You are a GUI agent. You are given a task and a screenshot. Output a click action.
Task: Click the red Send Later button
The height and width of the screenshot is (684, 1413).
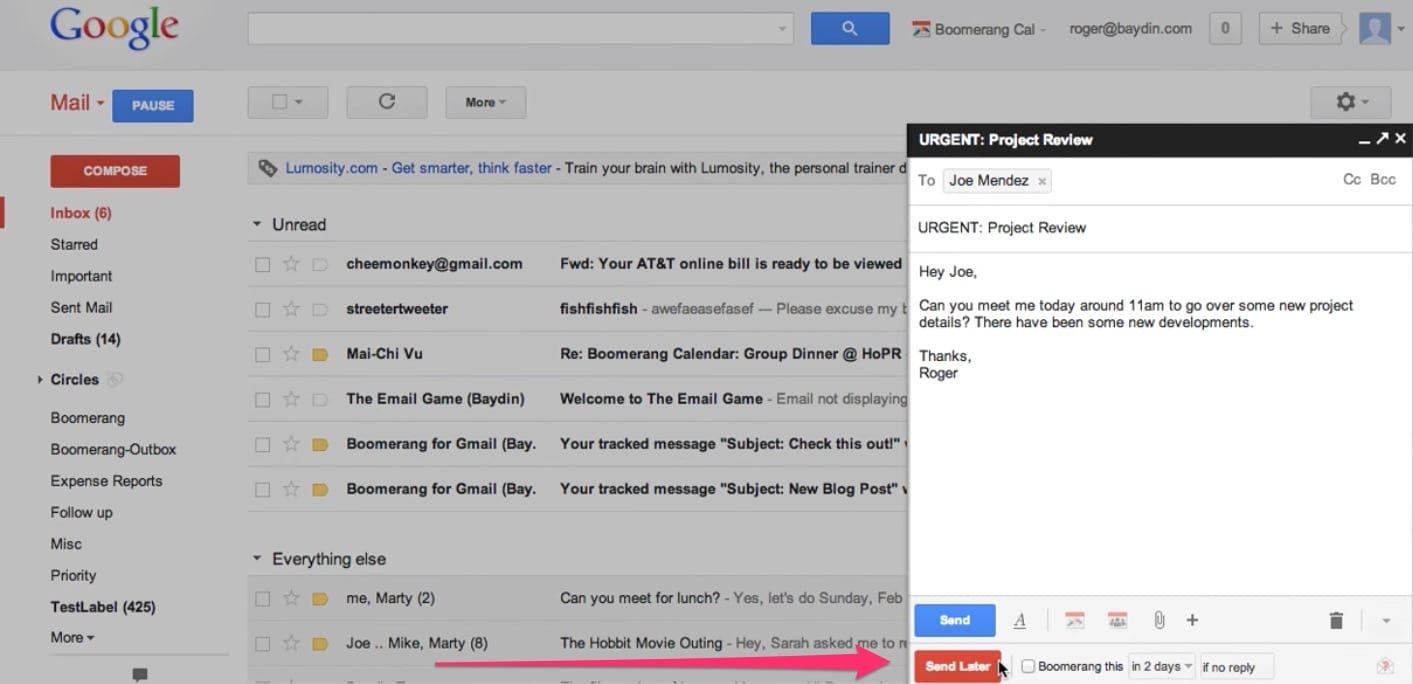(x=958, y=667)
